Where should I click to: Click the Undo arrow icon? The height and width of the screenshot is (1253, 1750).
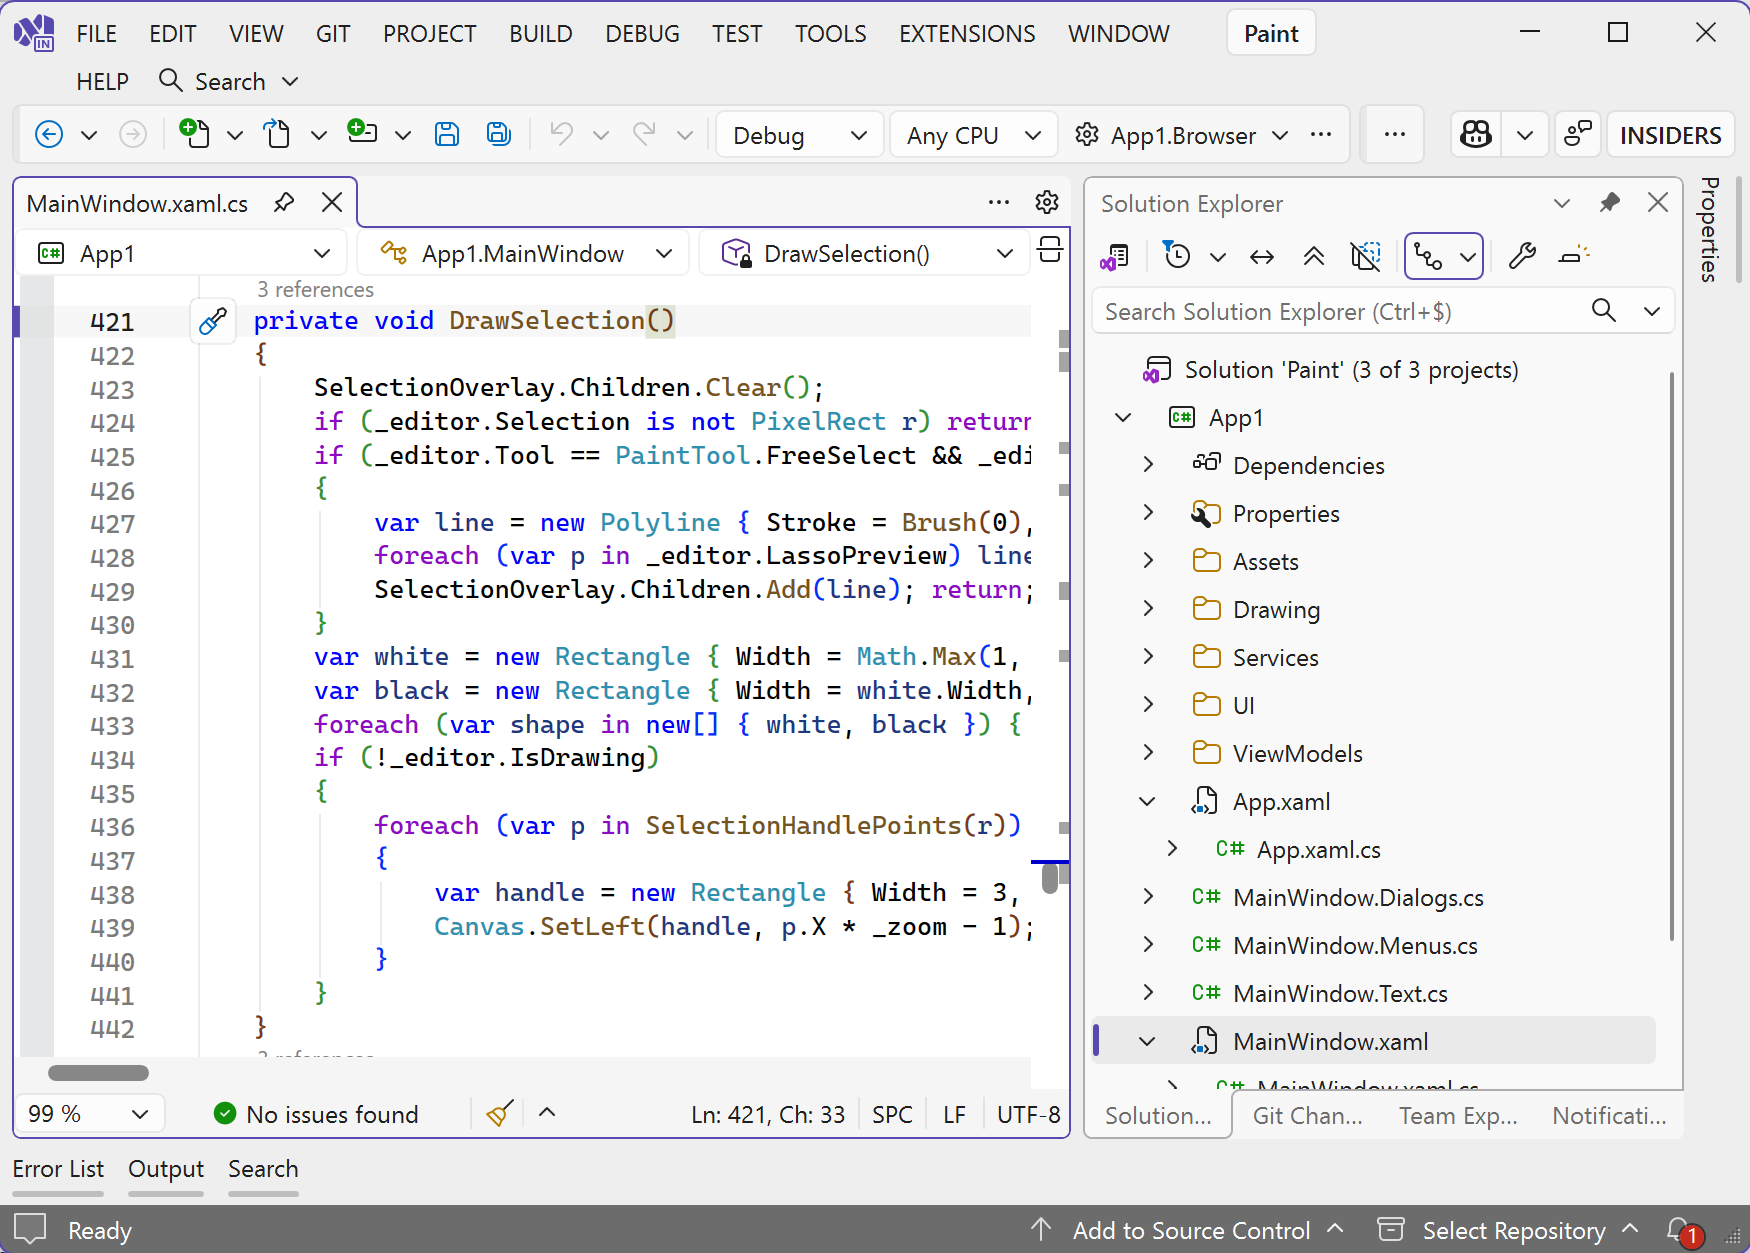562,134
